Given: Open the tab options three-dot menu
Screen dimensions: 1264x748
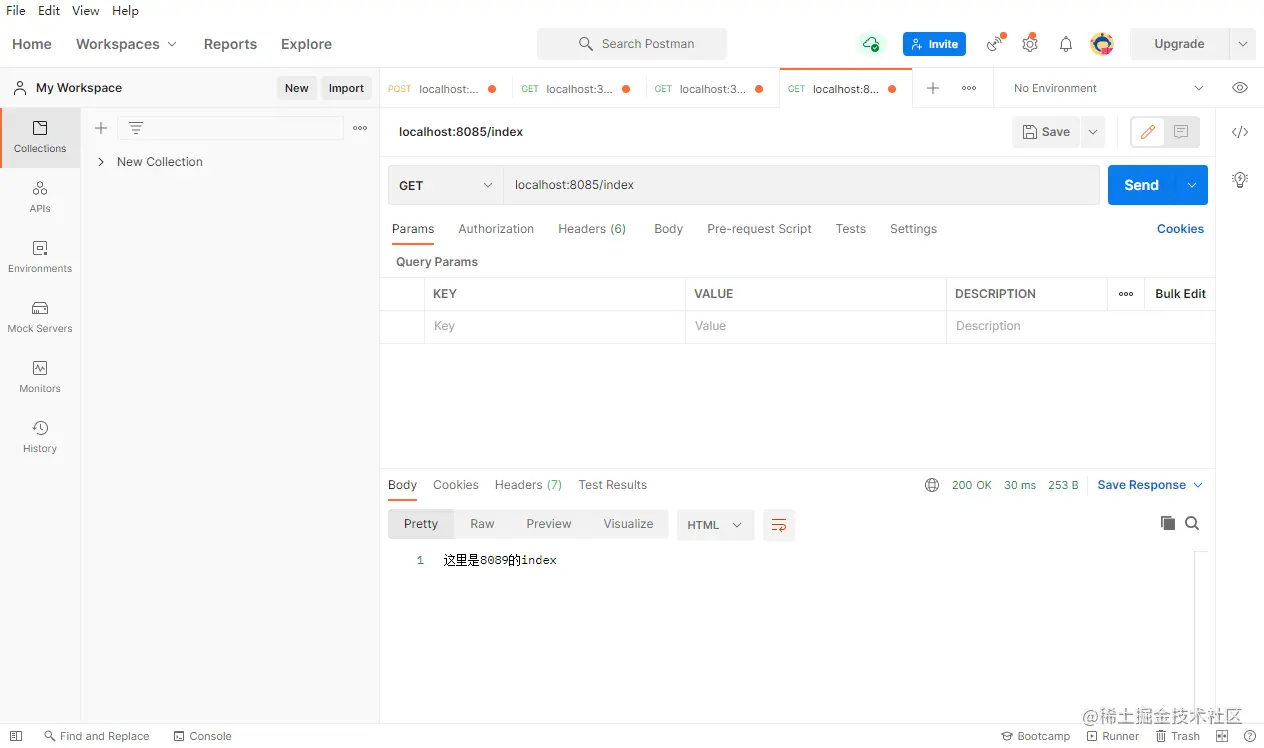Looking at the screenshot, I should tap(969, 88).
